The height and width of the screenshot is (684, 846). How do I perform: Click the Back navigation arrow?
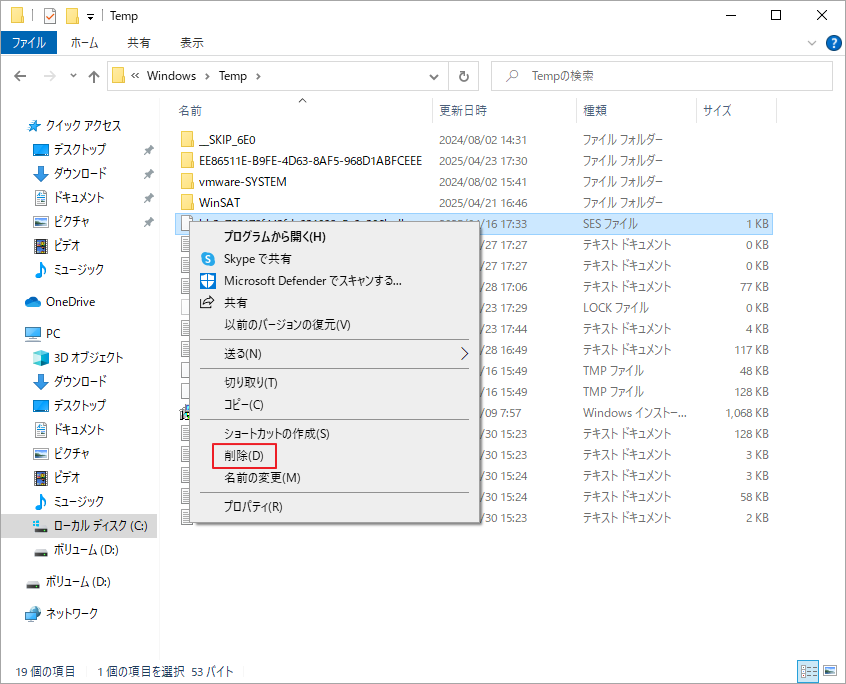click(20, 76)
